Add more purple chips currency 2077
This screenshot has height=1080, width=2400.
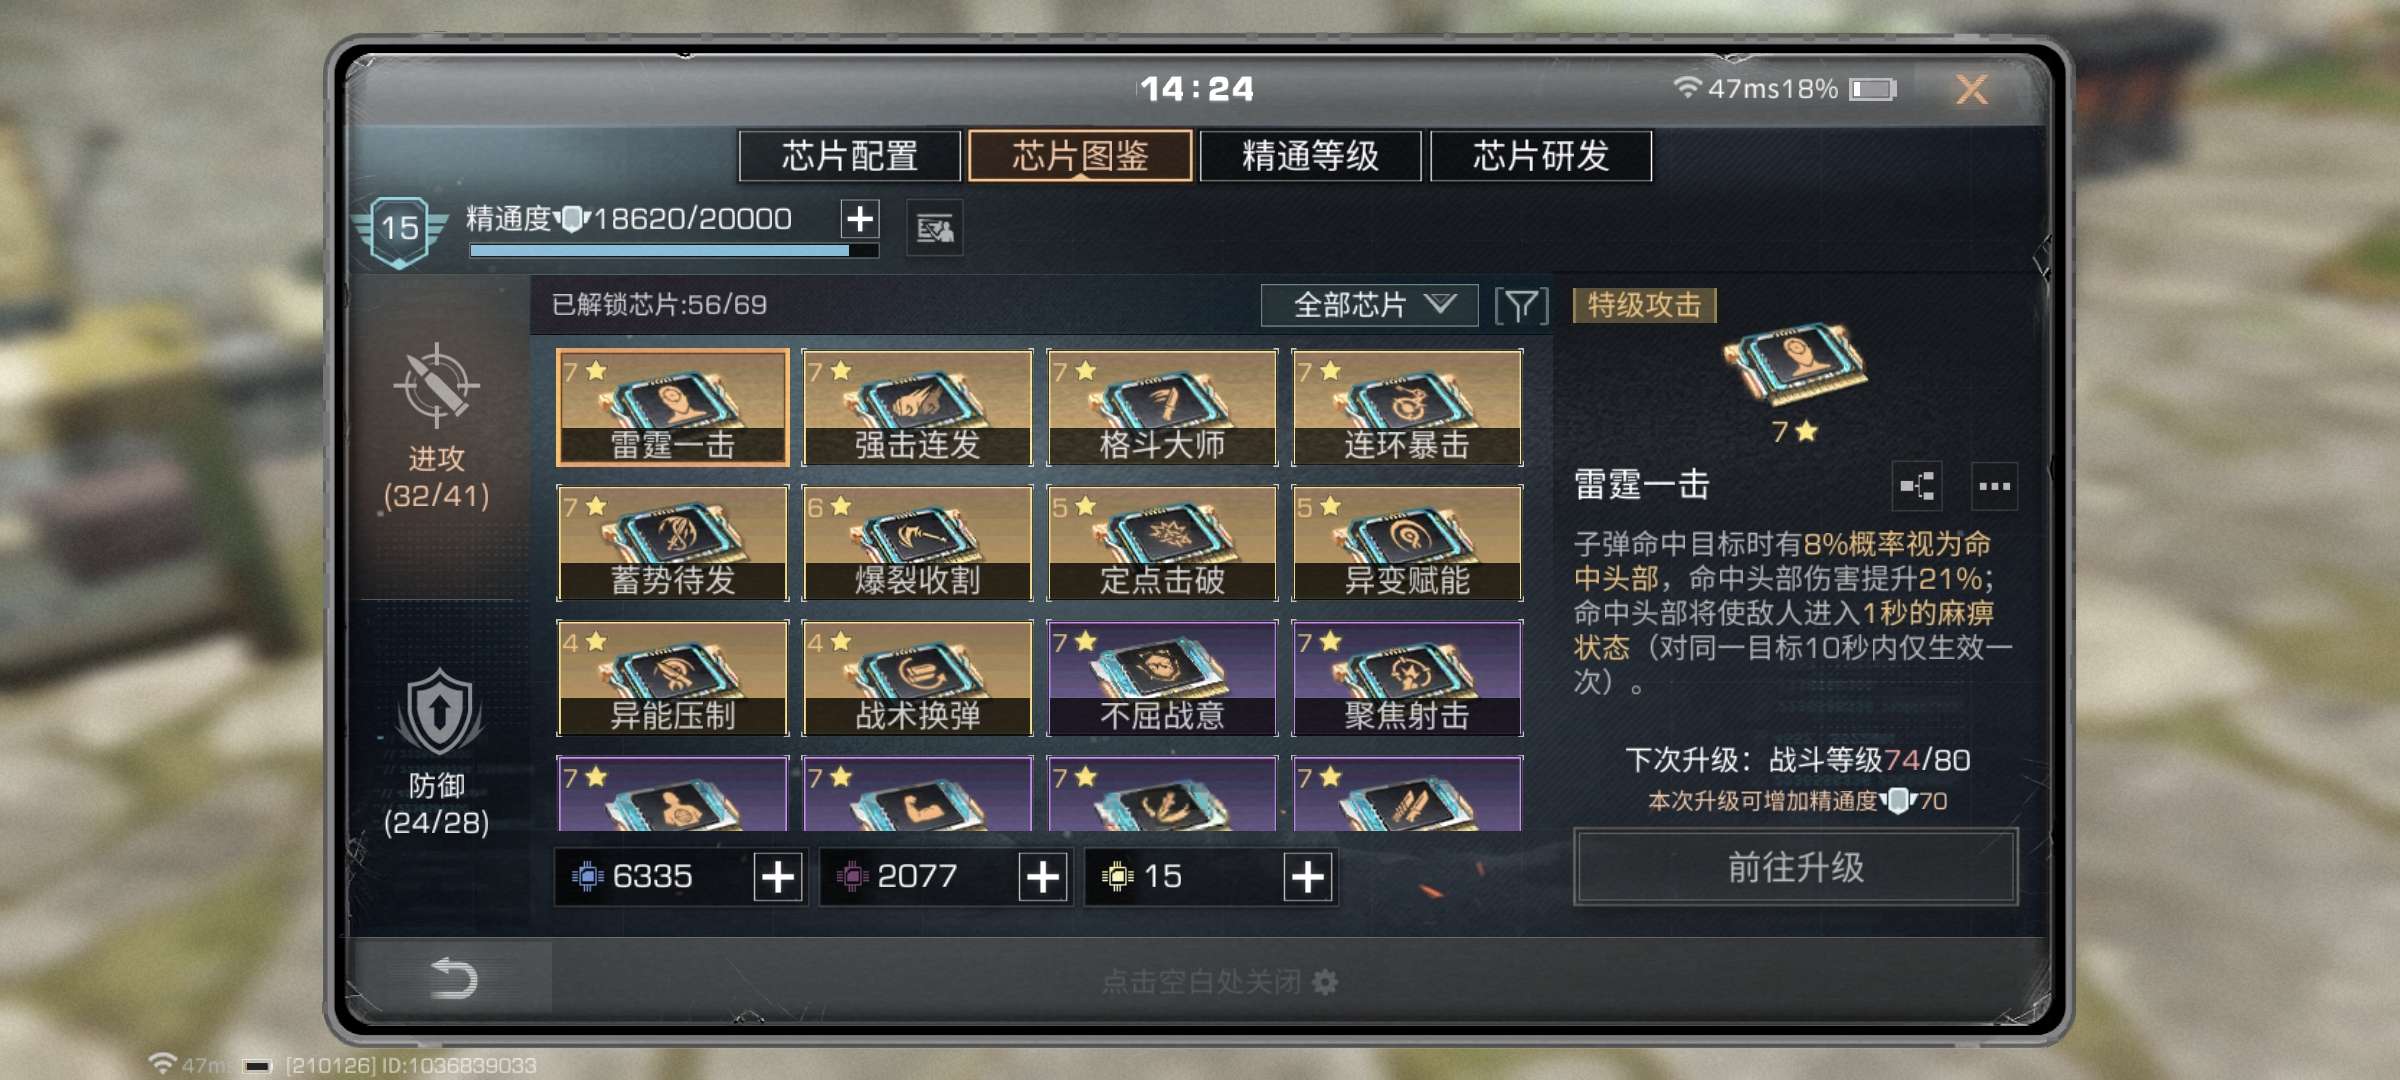[x=1043, y=877]
